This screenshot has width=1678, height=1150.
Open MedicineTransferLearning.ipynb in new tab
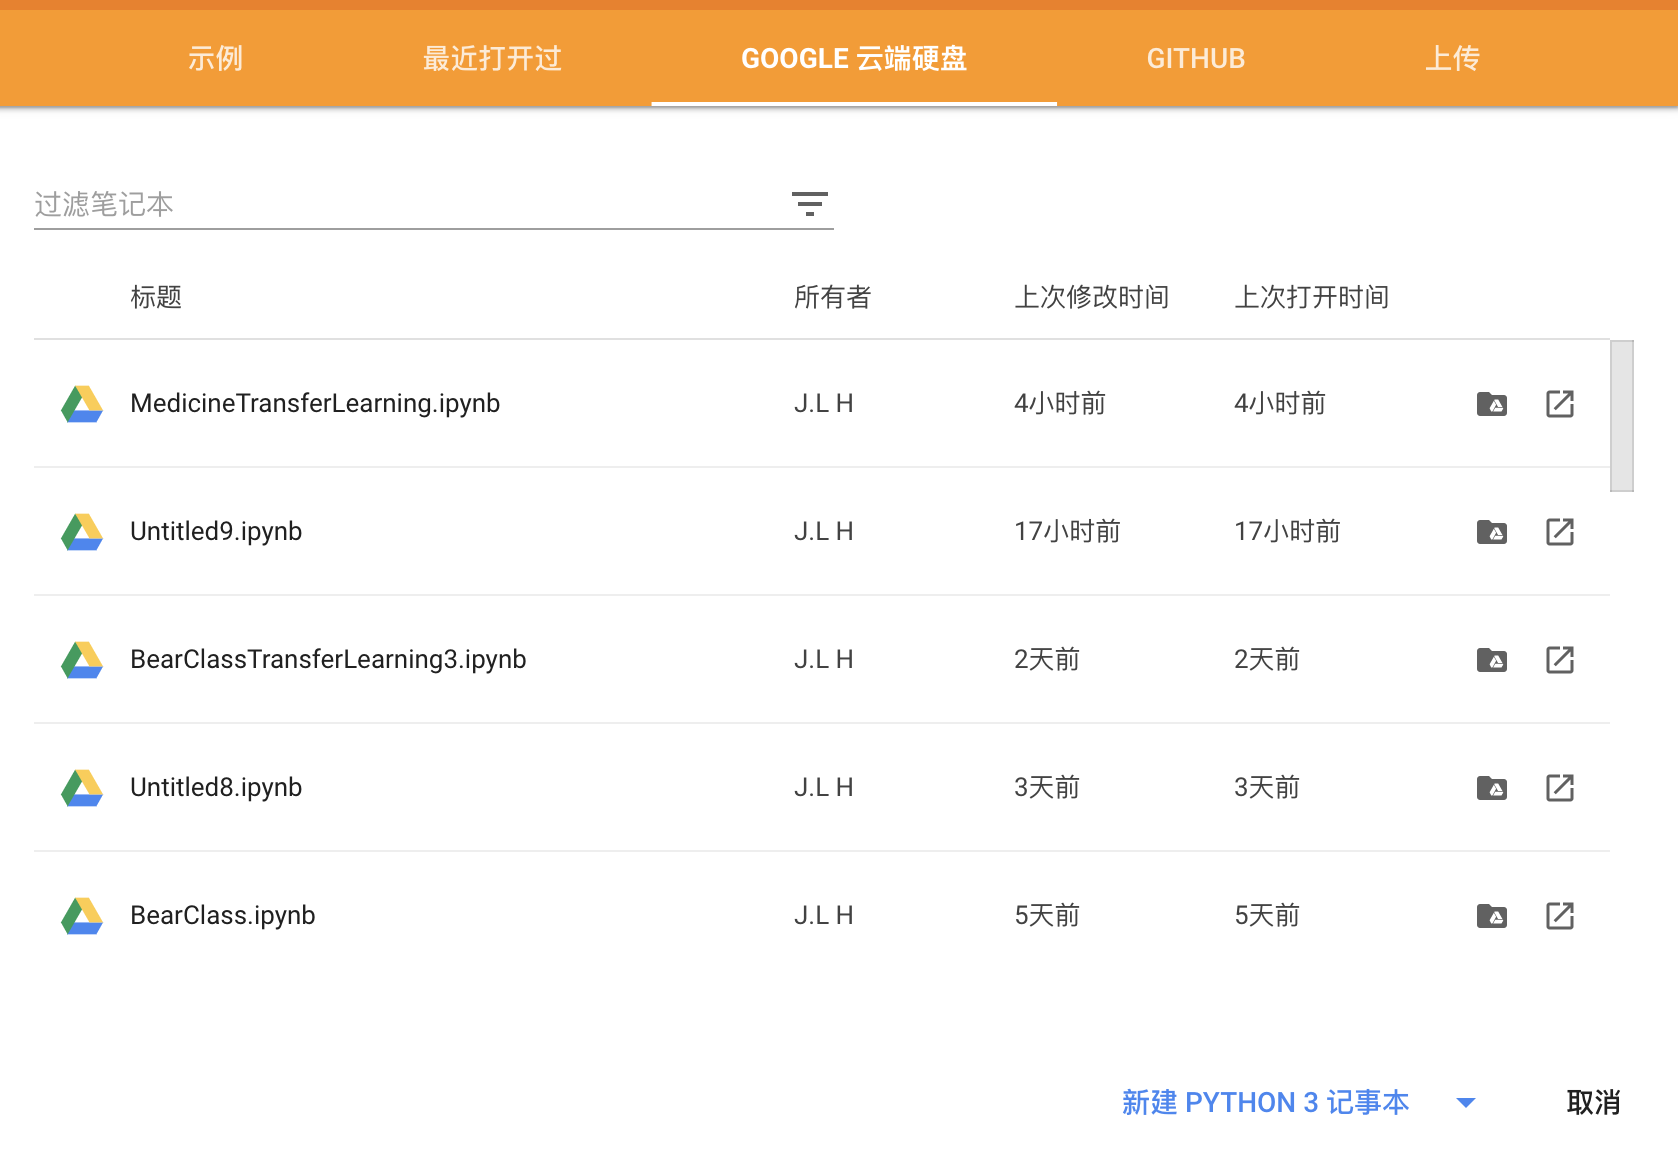coord(1560,404)
